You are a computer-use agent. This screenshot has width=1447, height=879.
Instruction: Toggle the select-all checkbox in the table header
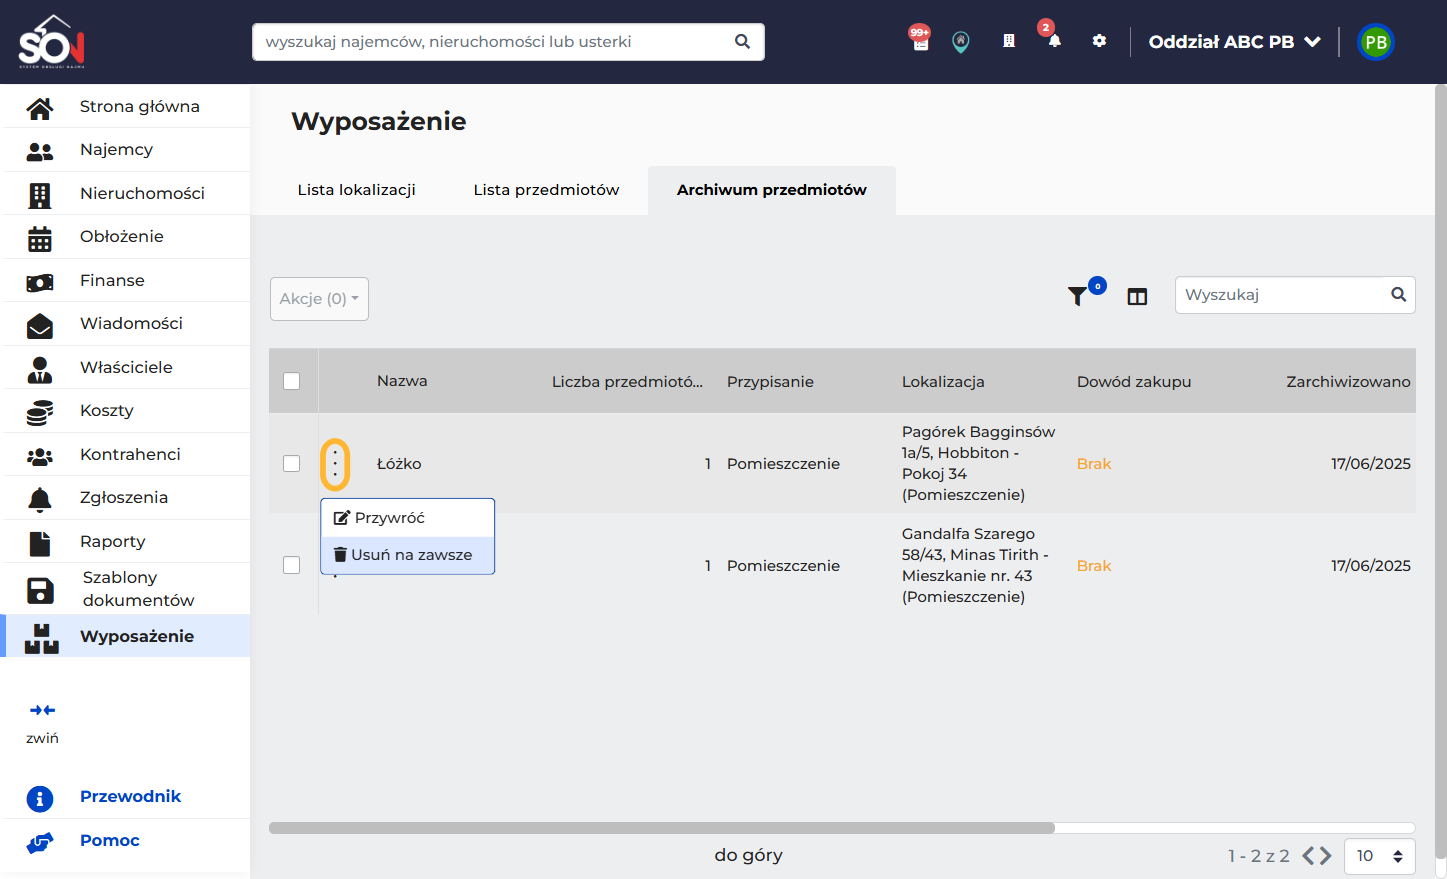tap(292, 381)
